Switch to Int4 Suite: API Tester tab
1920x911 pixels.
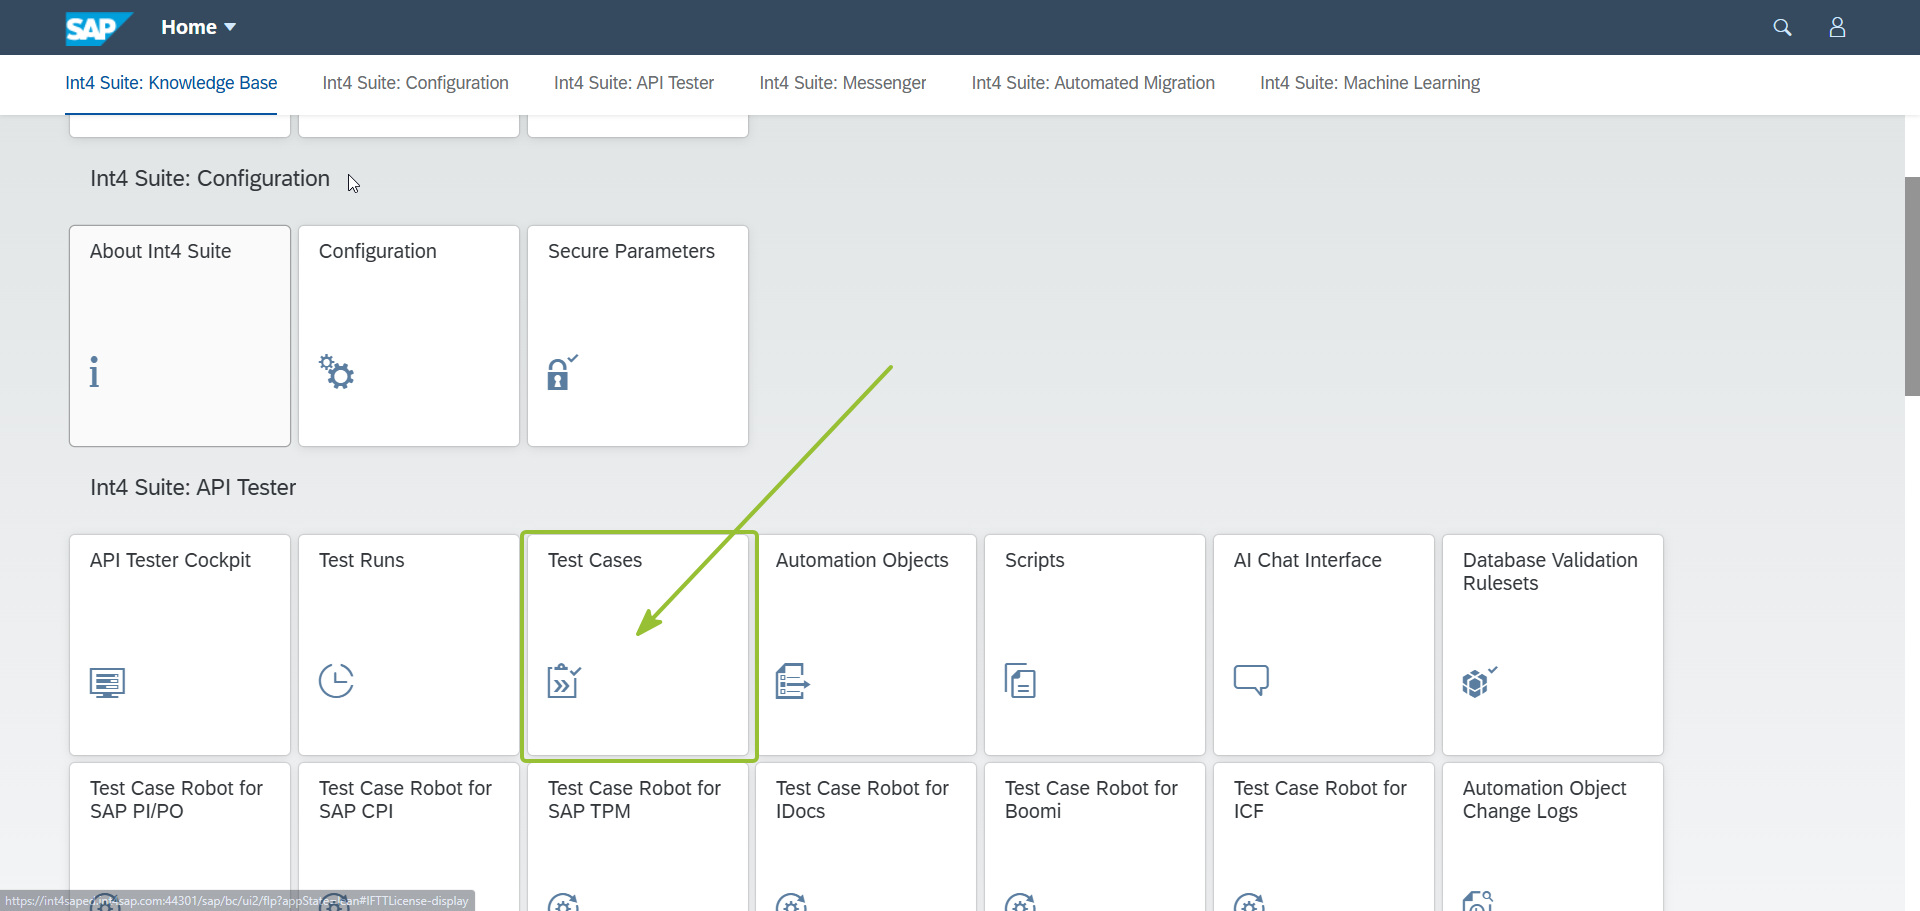pyautogui.click(x=634, y=83)
